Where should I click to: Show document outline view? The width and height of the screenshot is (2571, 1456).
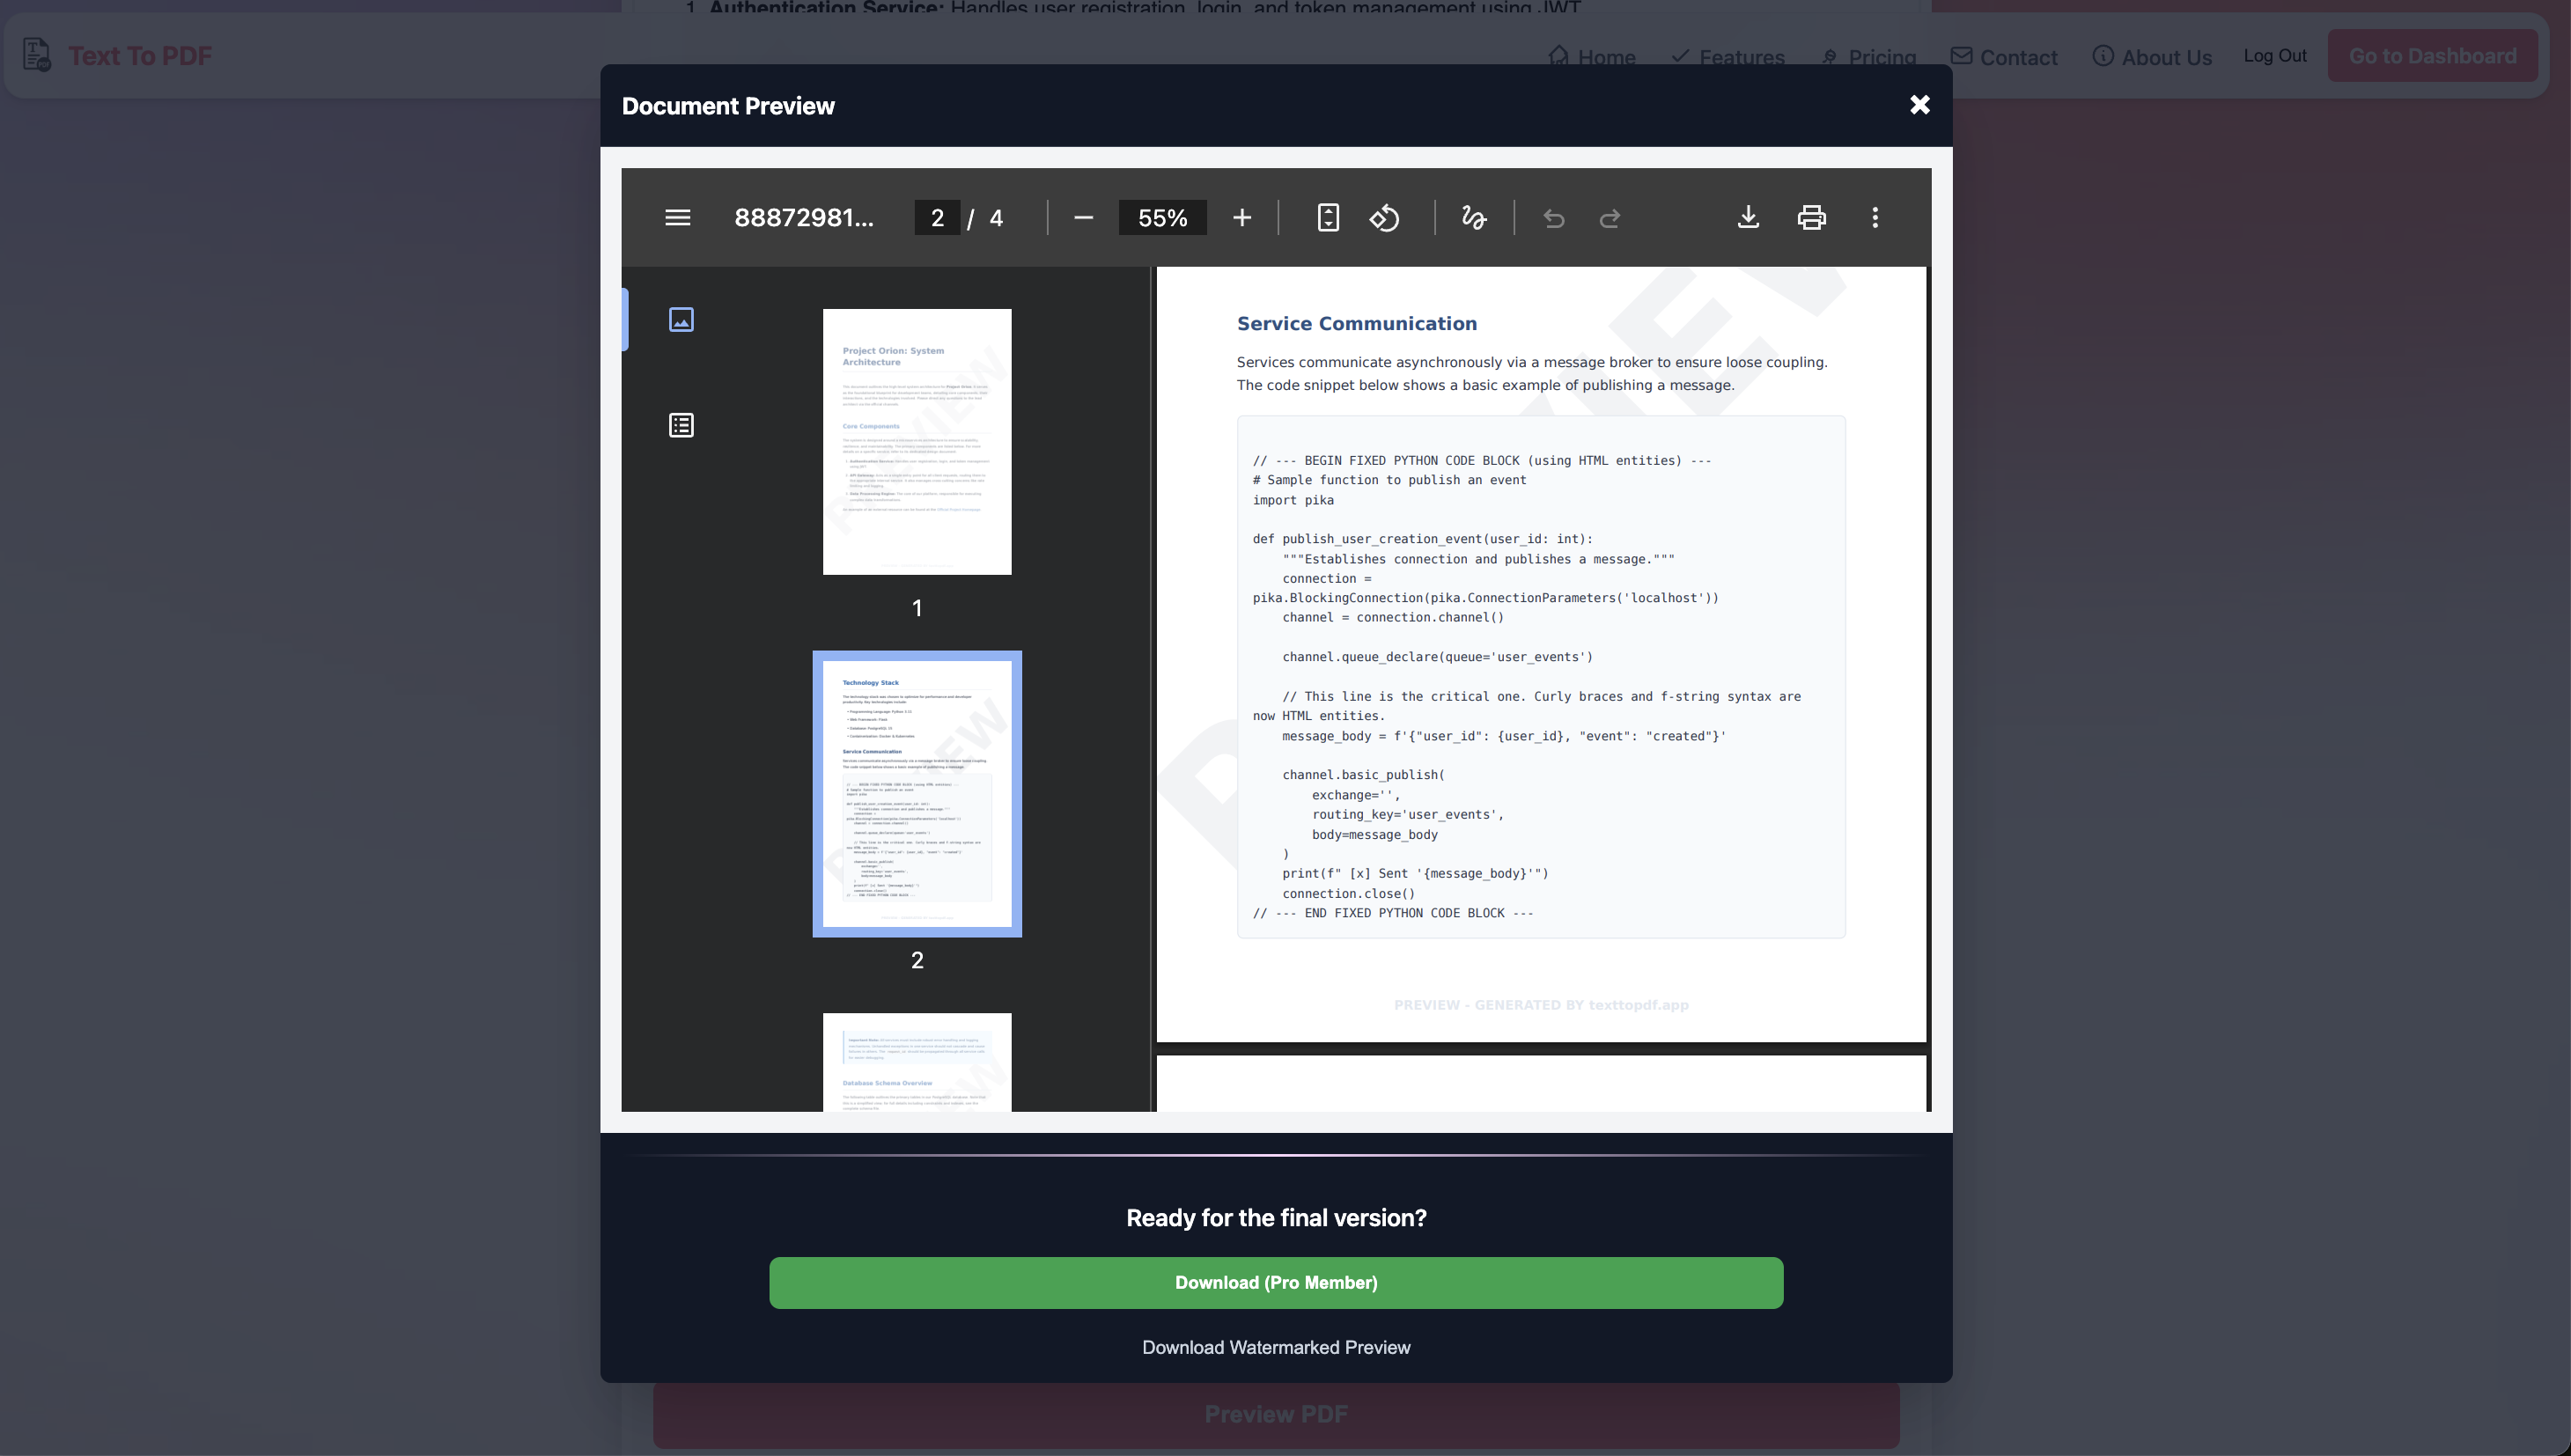[681, 425]
